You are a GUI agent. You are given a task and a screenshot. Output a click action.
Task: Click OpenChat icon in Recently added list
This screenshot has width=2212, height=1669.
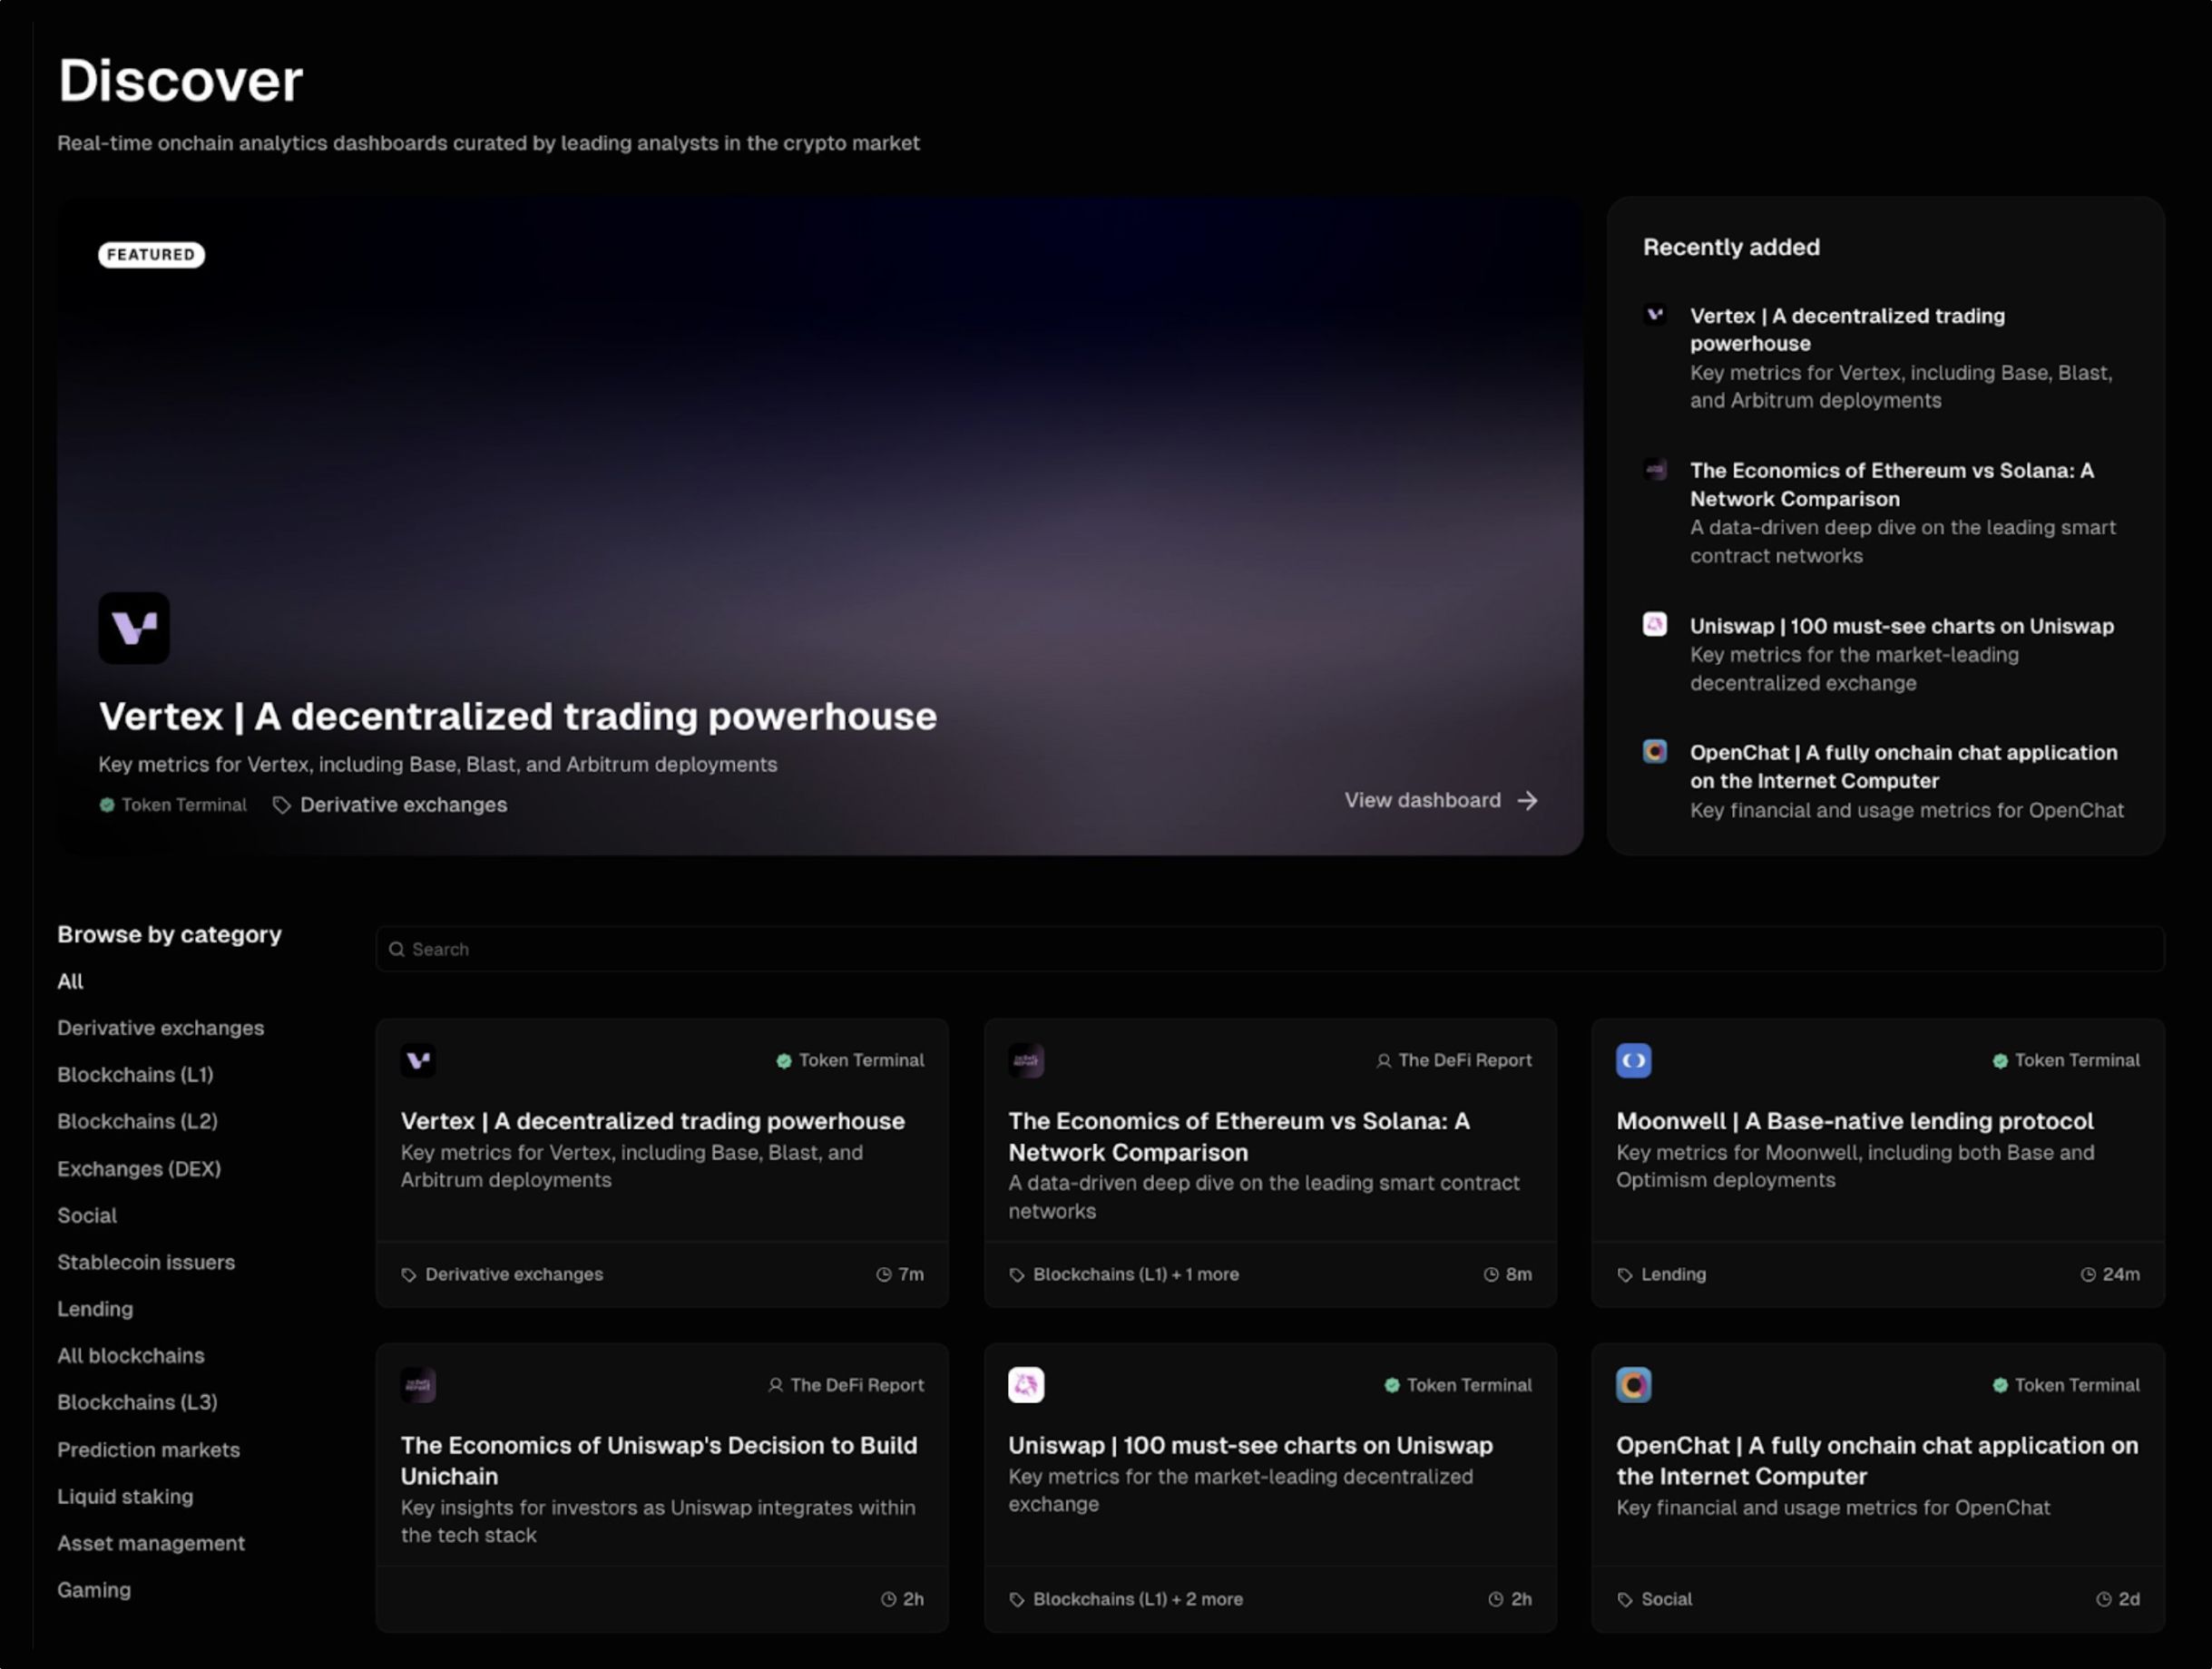click(1655, 751)
